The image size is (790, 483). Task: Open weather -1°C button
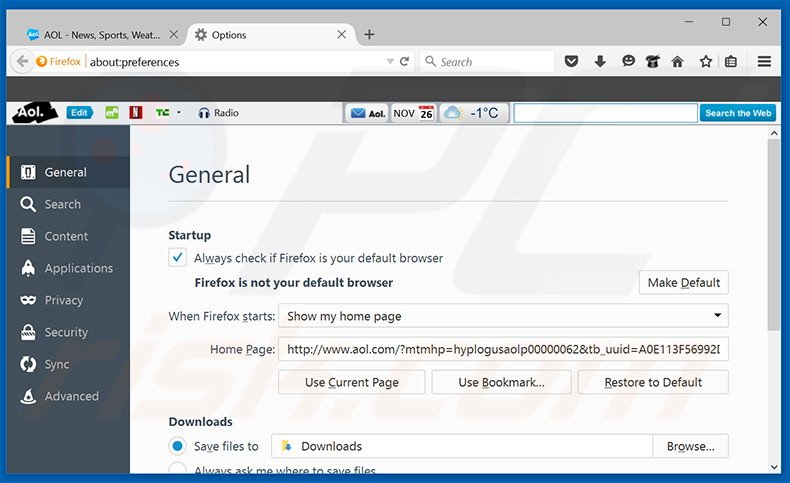[x=474, y=113]
